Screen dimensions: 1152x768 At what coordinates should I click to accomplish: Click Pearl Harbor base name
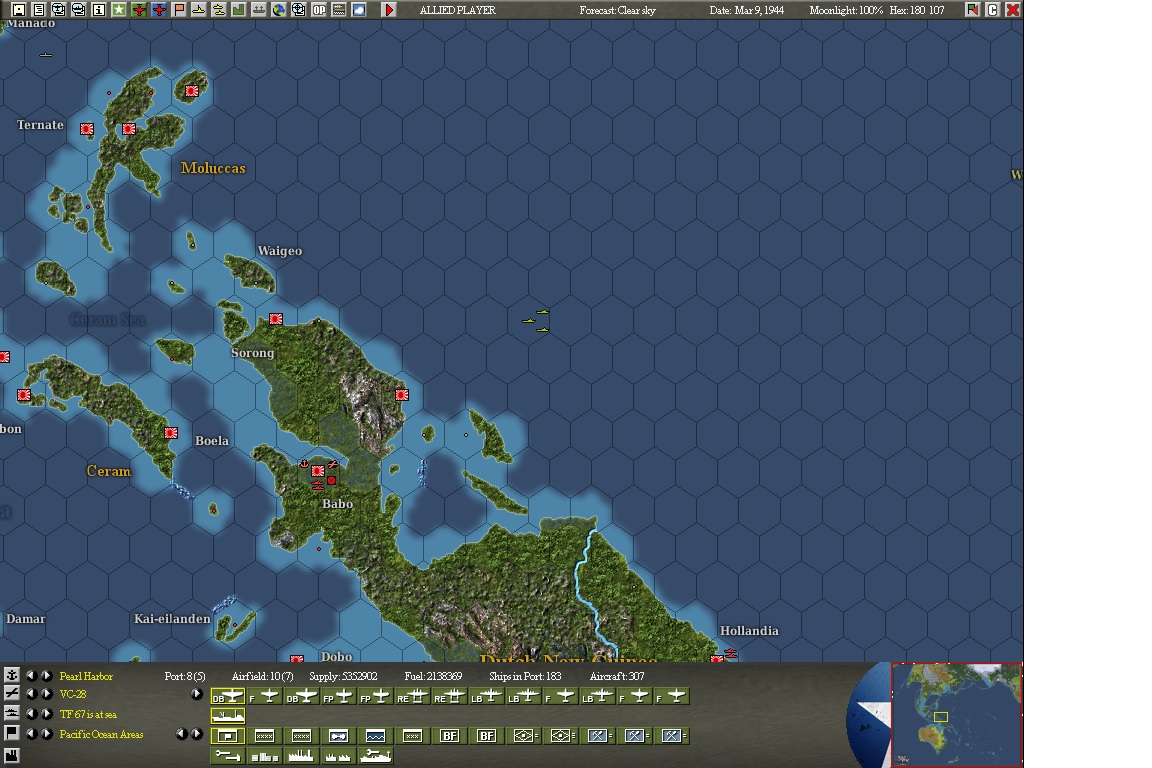pos(86,676)
